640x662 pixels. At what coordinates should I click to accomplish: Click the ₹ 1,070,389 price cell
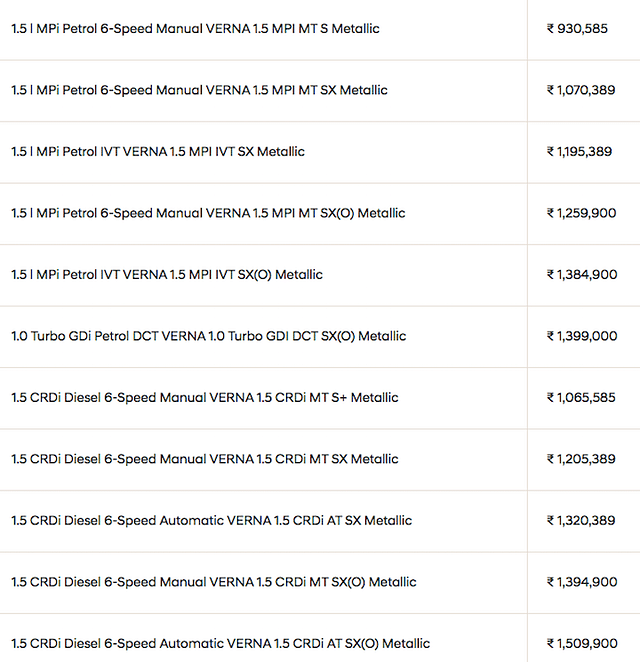coord(581,90)
